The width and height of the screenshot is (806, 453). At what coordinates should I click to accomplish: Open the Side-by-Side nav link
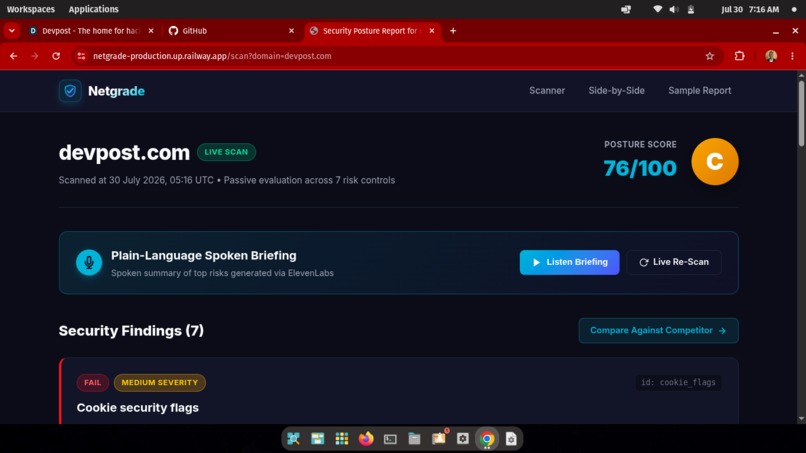pyautogui.click(x=616, y=90)
